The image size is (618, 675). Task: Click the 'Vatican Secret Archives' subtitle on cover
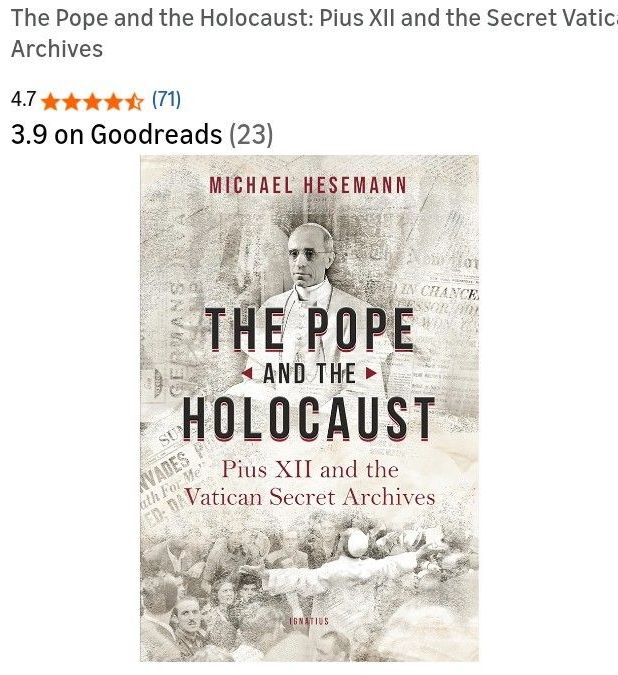(309, 498)
